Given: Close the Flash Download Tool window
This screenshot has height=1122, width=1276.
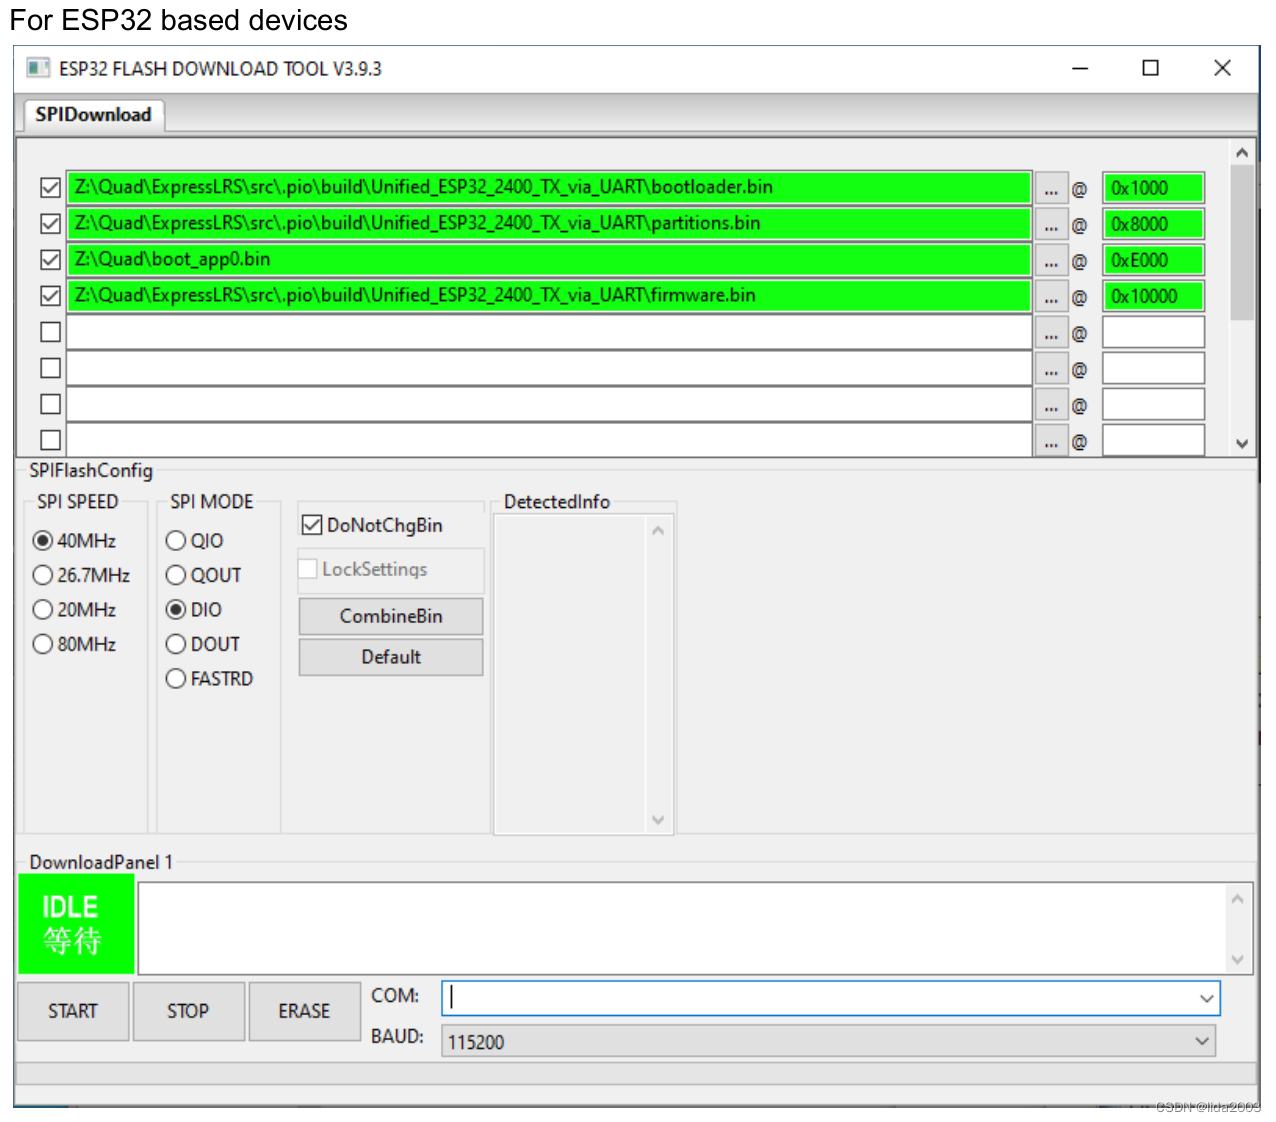Looking at the screenshot, I should tap(1222, 68).
